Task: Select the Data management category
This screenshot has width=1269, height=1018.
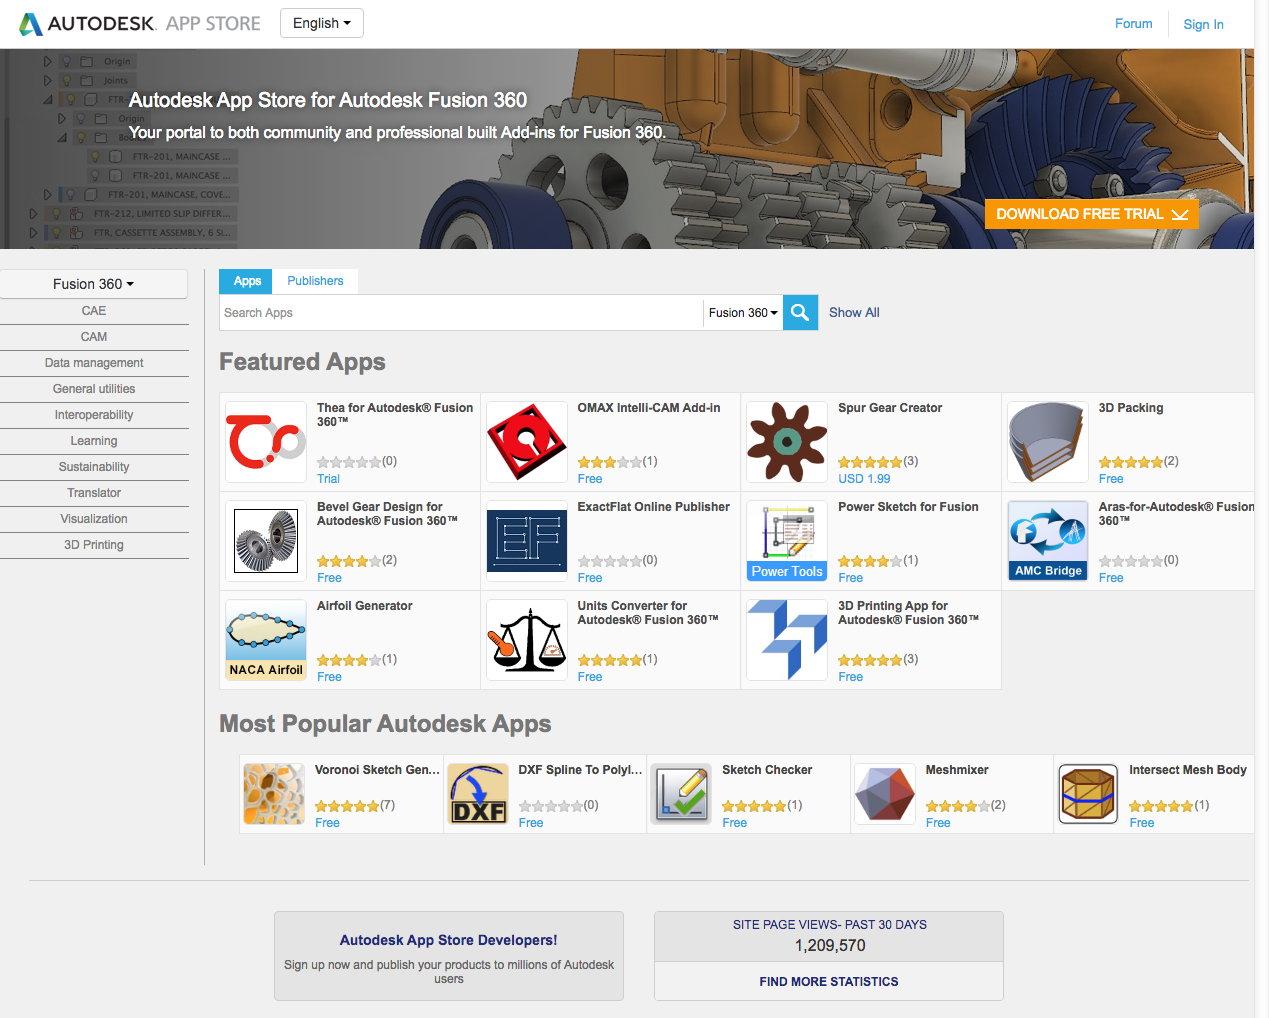Action: pyautogui.click(x=94, y=363)
